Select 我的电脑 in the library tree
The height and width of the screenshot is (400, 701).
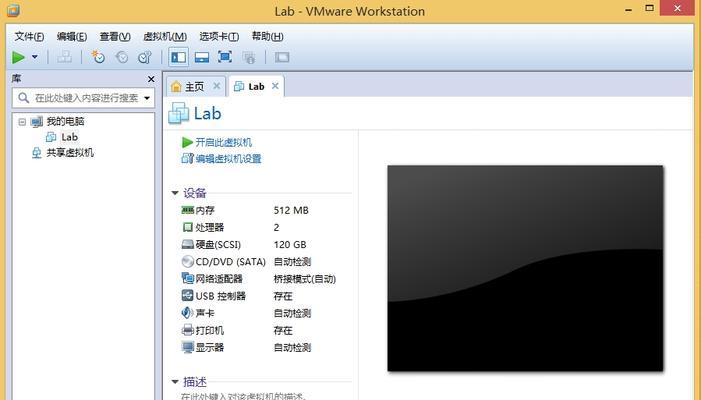pos(65,122)
